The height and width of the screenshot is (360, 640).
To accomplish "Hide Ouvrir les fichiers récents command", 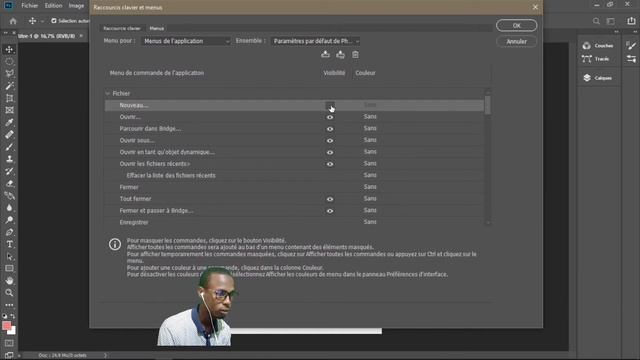I will click(x=330, y=164).
